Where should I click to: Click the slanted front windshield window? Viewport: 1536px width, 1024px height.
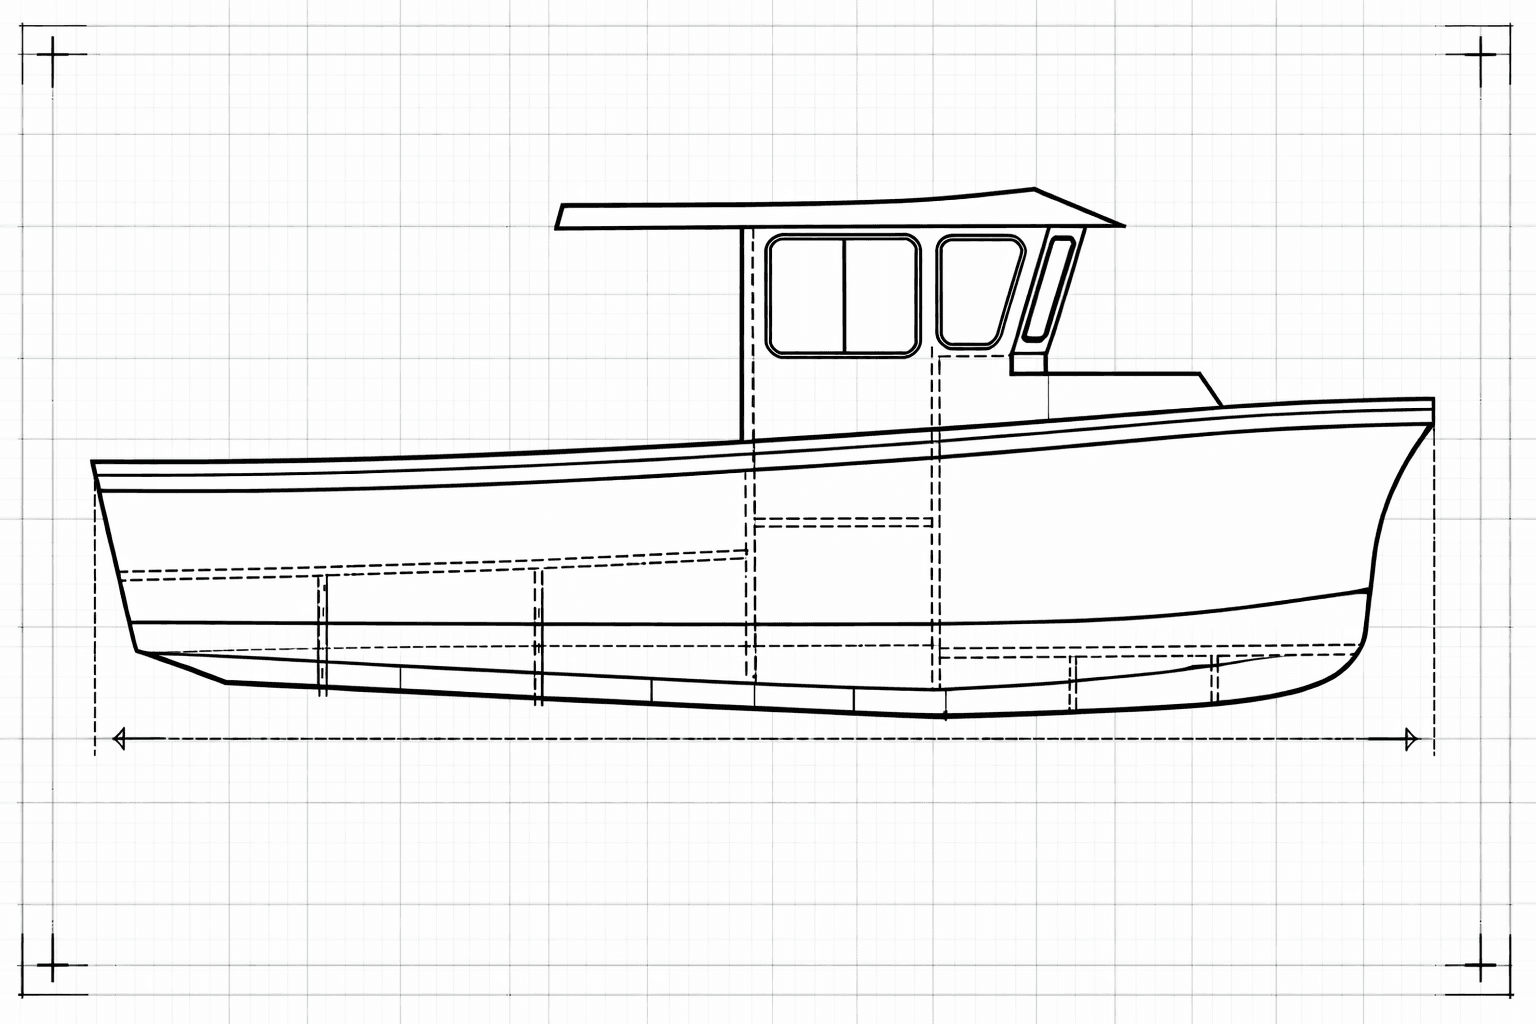click(x=1048, y=286)
